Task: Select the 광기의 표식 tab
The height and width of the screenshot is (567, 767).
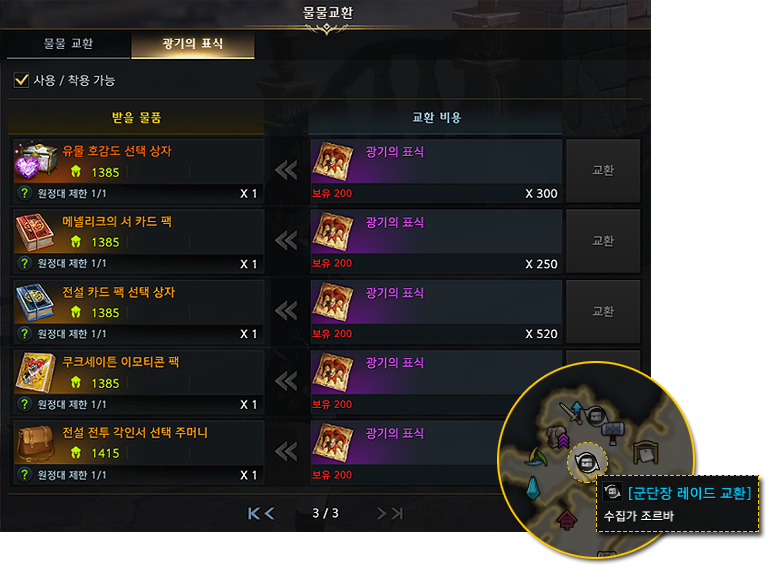Action: tap(193, 44)
